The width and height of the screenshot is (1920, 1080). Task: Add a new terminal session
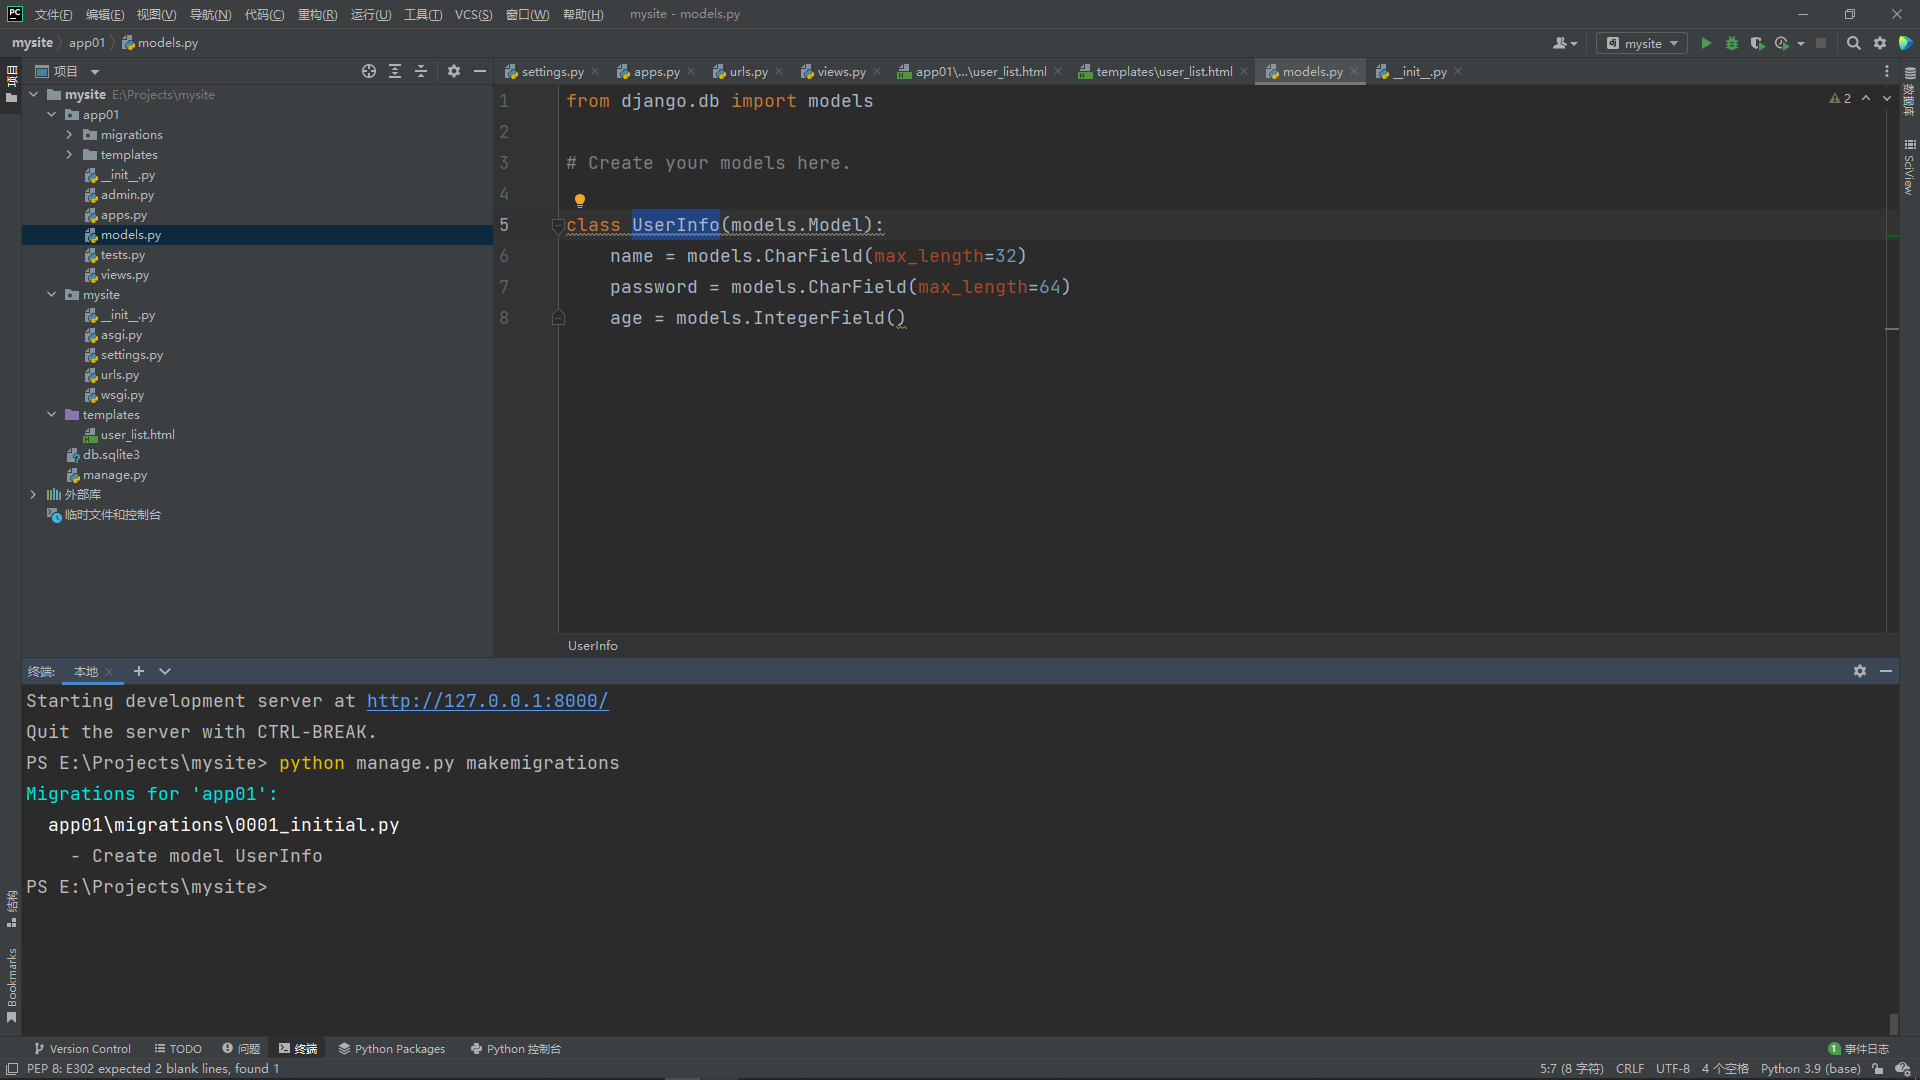click(139, 671)
